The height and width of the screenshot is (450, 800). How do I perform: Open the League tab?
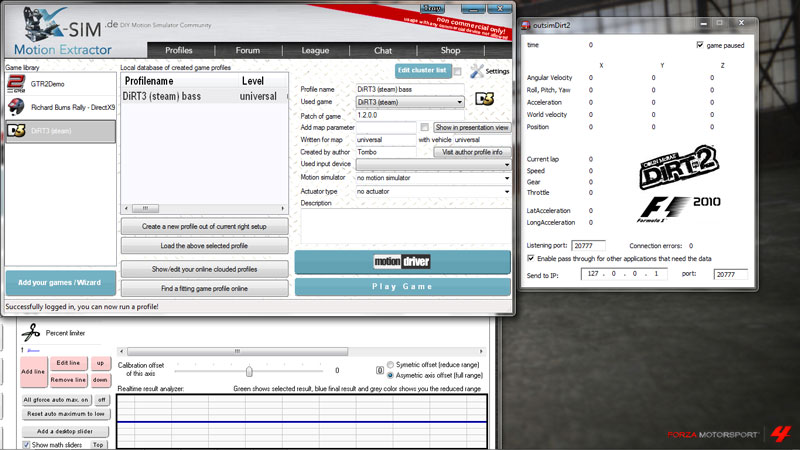(315, 50)
